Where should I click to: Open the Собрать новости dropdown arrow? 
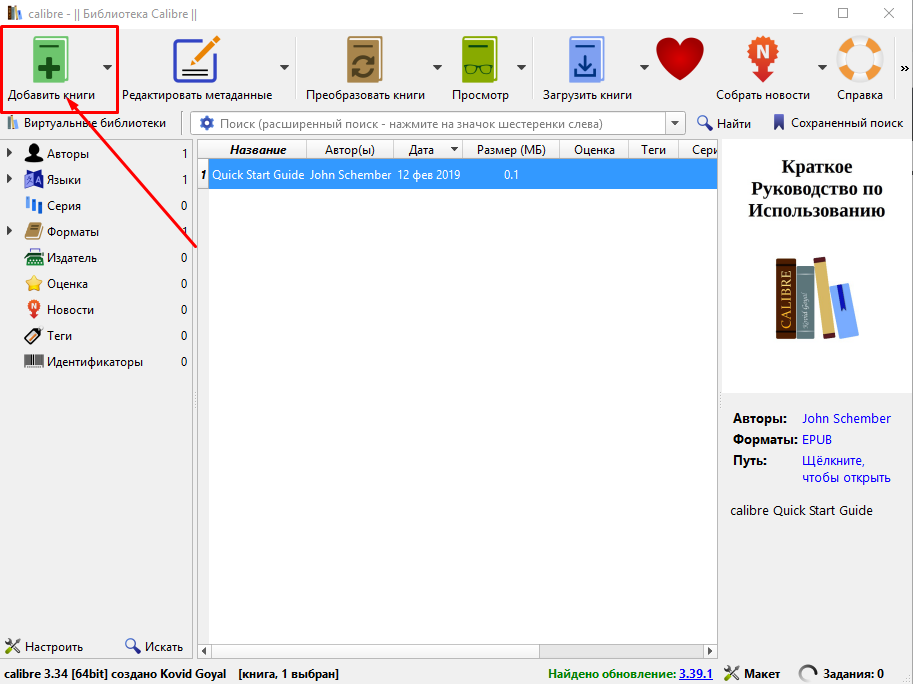point(822,68)
